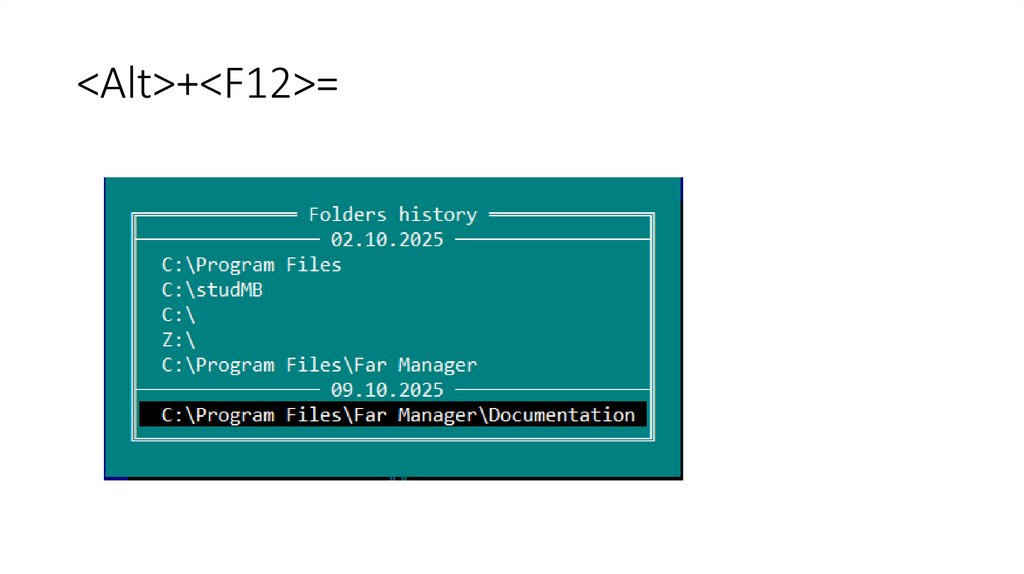Viewport: 1024px width, 574px height.
Task: Click the Files word in first history entry
Action: click(313, 264)
